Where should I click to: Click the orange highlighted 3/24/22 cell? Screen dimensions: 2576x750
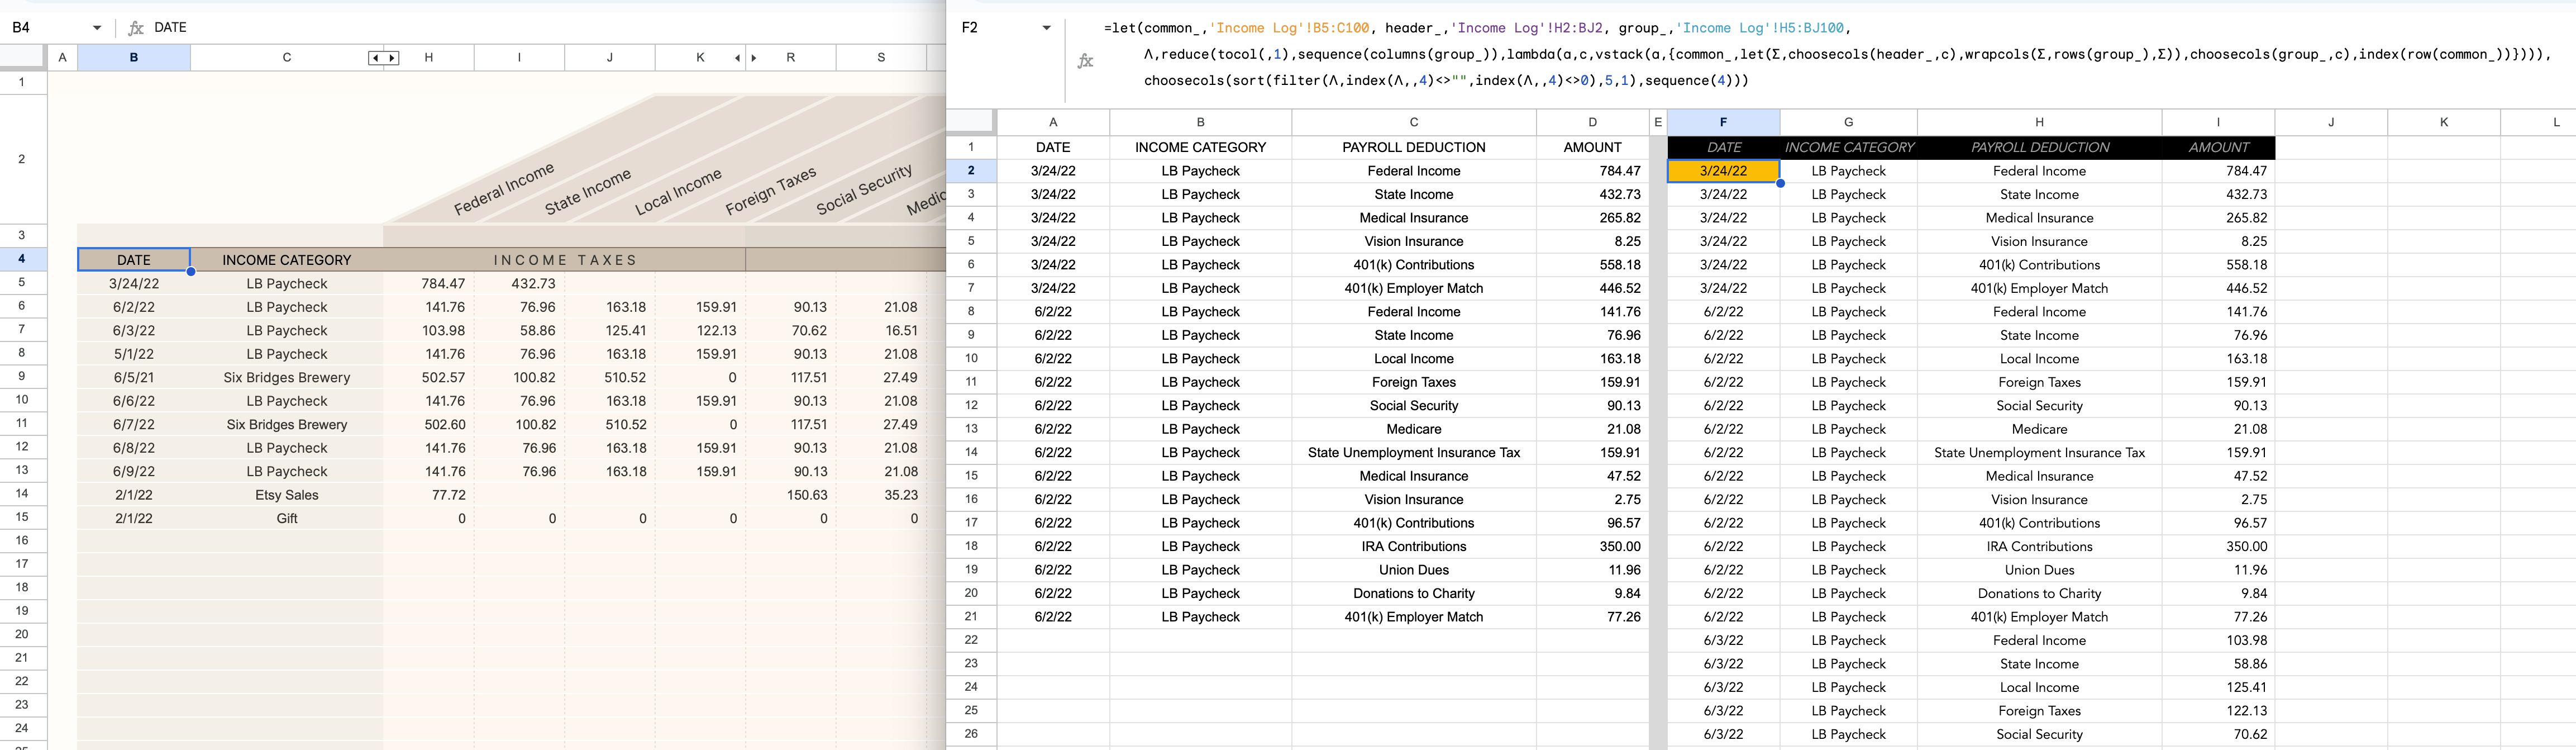[1722, 171]
